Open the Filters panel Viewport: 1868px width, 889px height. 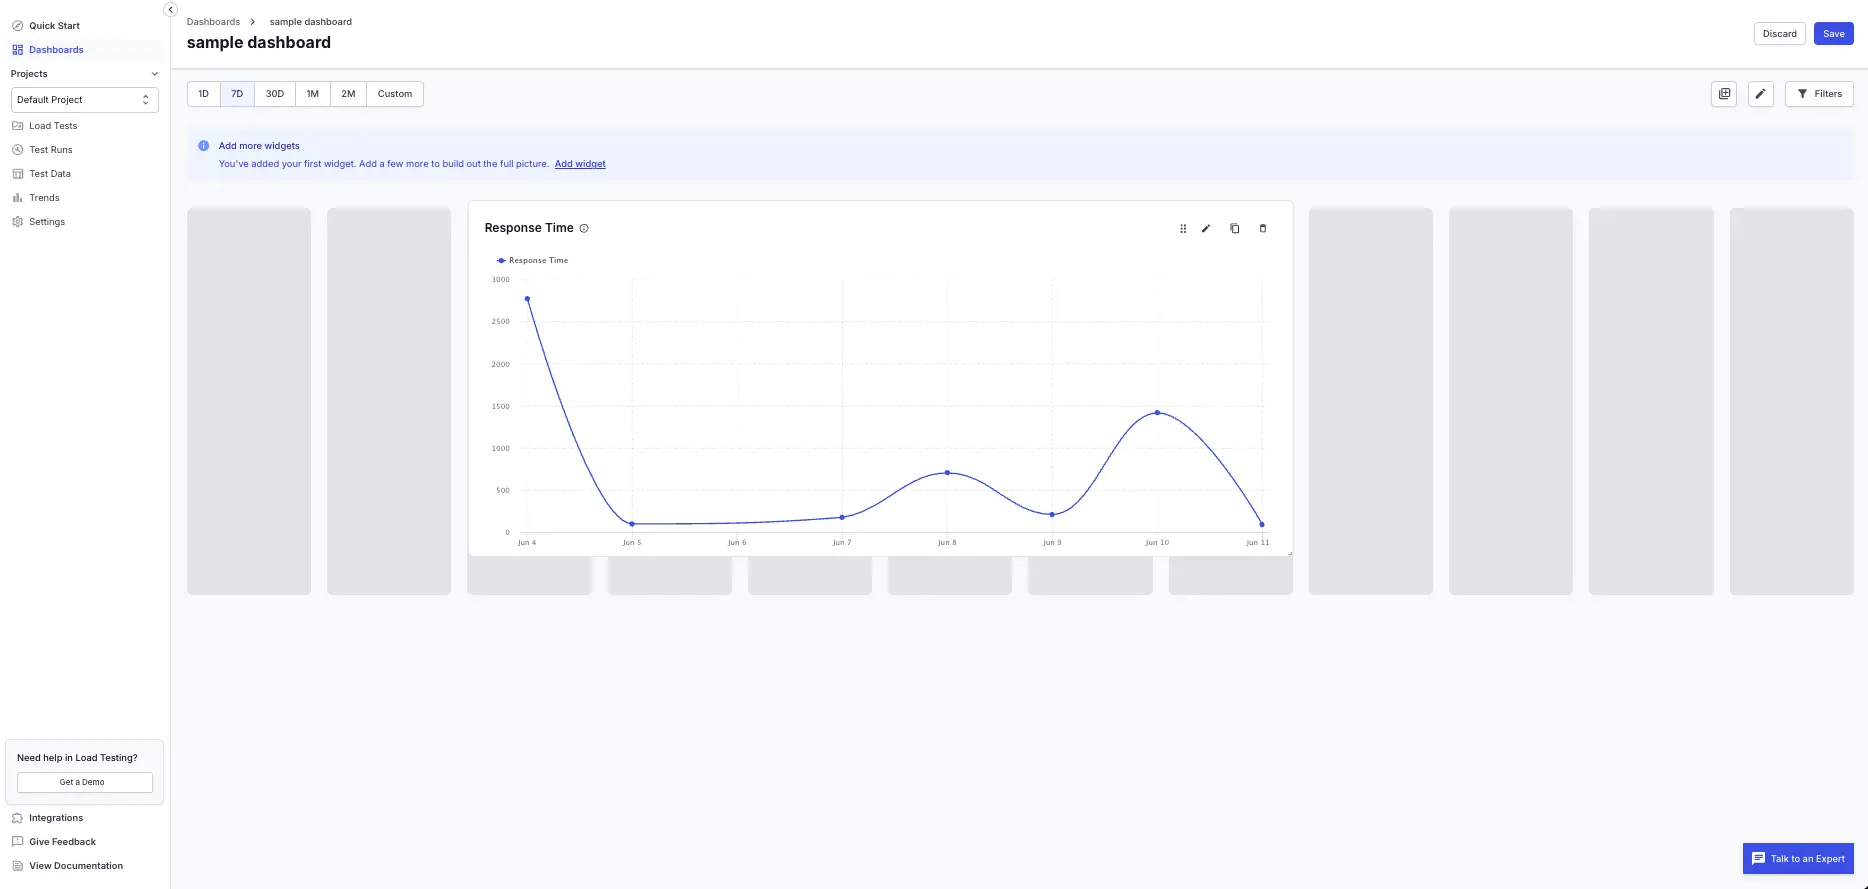point(1819,94)
